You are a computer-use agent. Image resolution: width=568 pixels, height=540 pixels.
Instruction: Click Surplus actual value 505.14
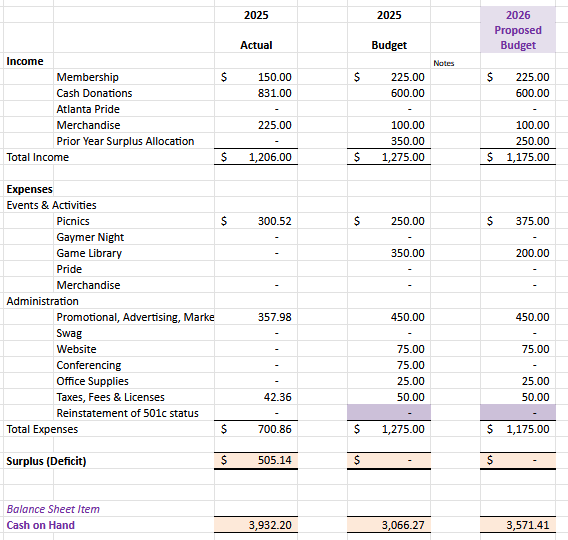coord(274,460)
